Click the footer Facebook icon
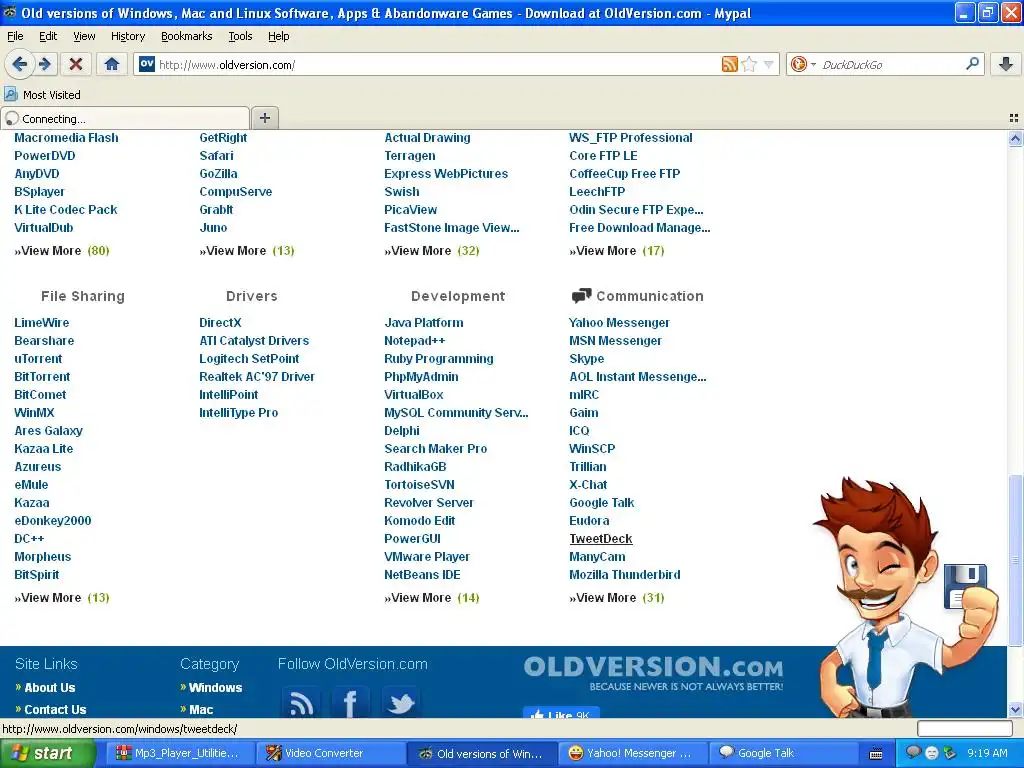 351,703
